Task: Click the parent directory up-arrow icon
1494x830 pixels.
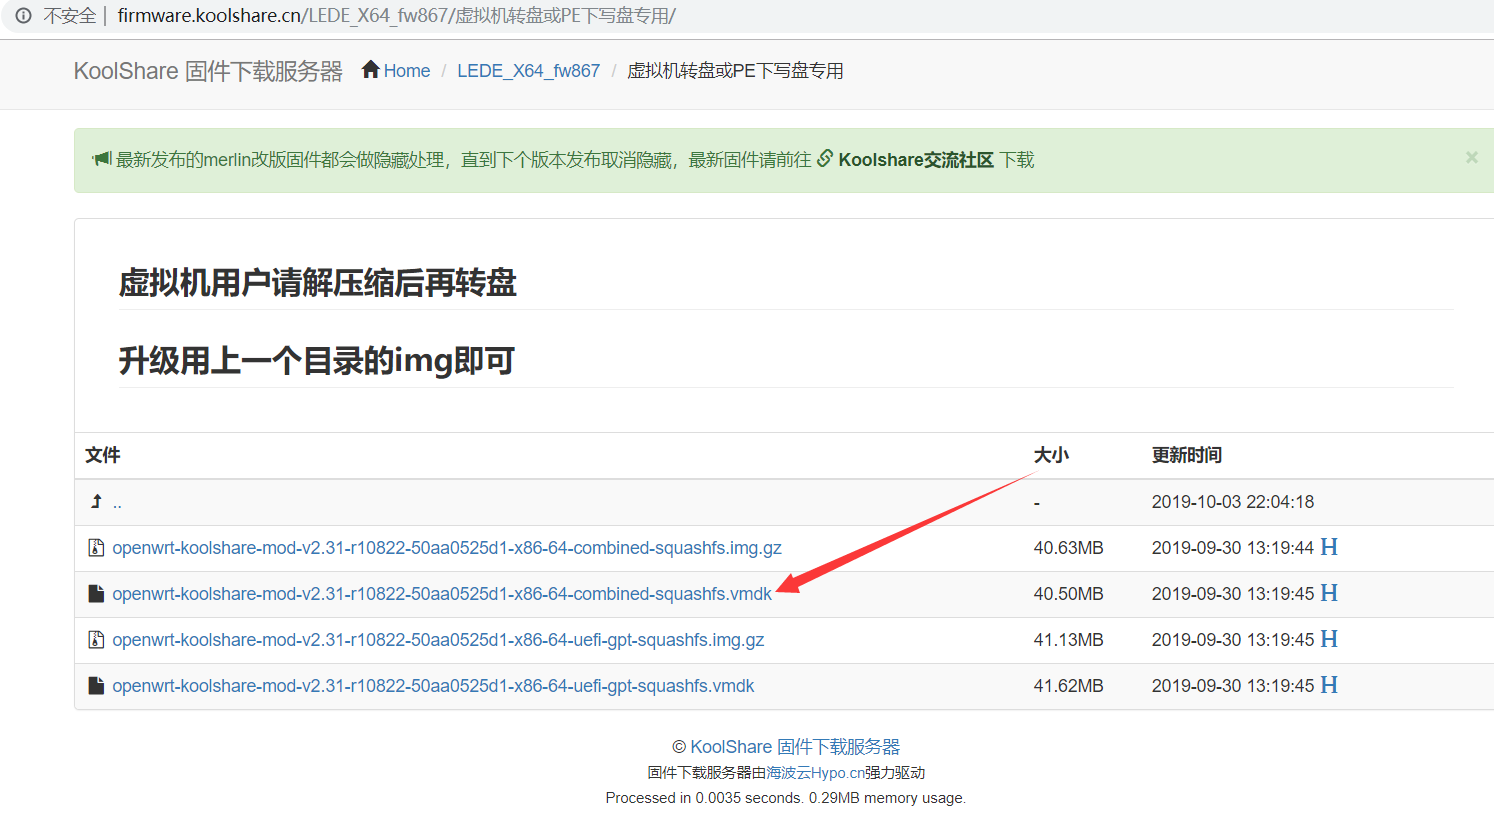Action: click(96, 501)
